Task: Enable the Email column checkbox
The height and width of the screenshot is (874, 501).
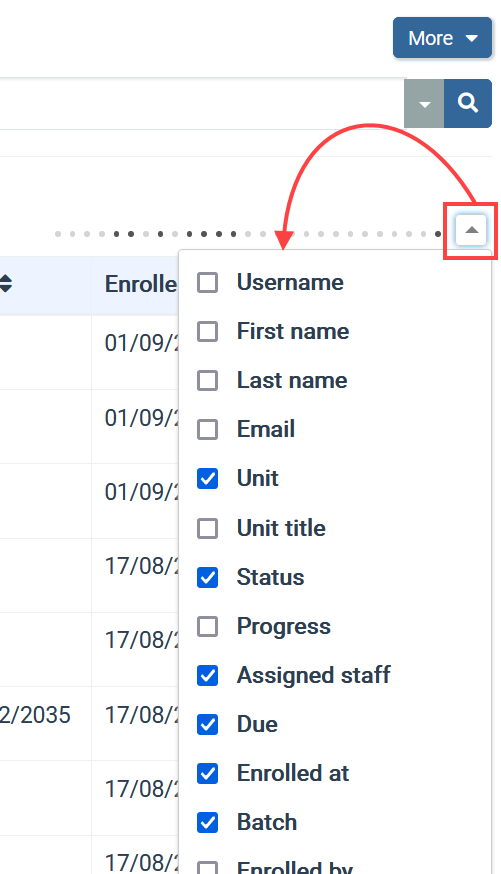Action: pyautogui.click(x=207, y=430)
